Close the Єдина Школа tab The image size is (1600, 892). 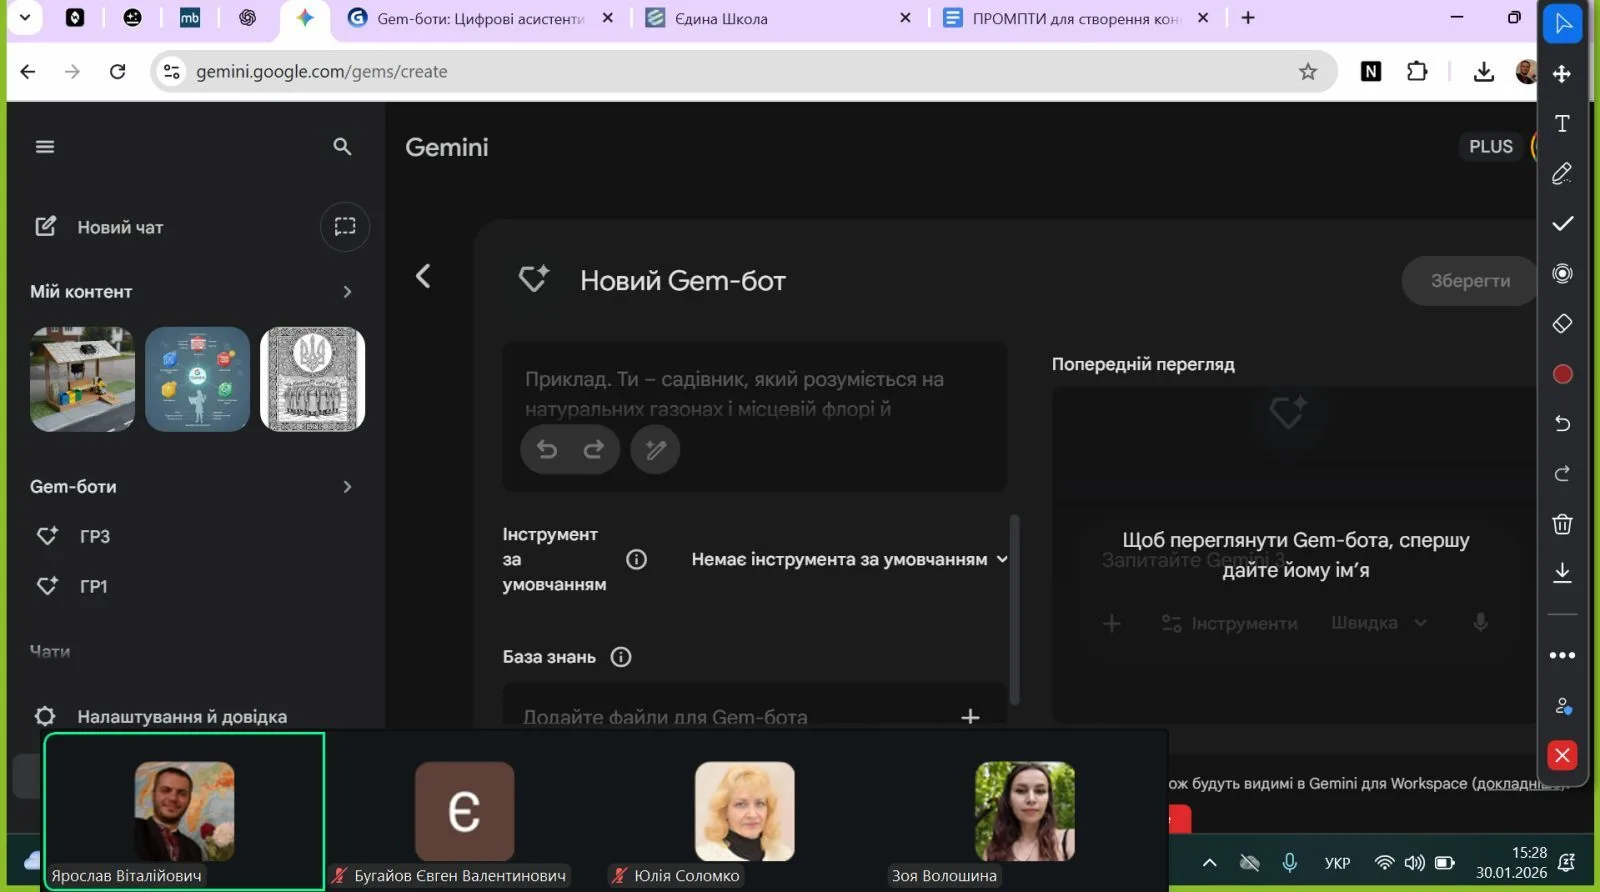click(905, 18)
